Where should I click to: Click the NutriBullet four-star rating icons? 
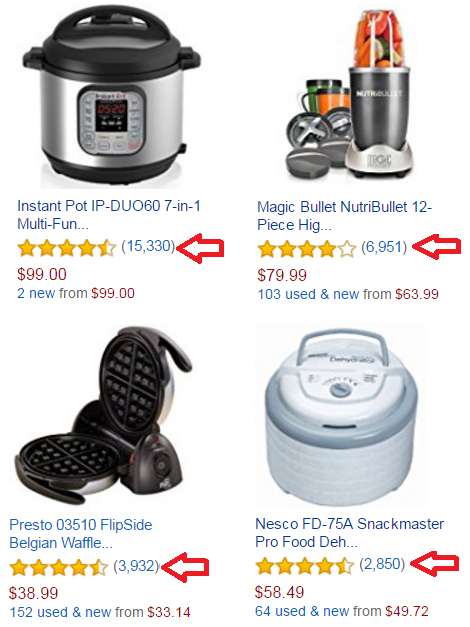pyautogui.click(x=307, y=249)
